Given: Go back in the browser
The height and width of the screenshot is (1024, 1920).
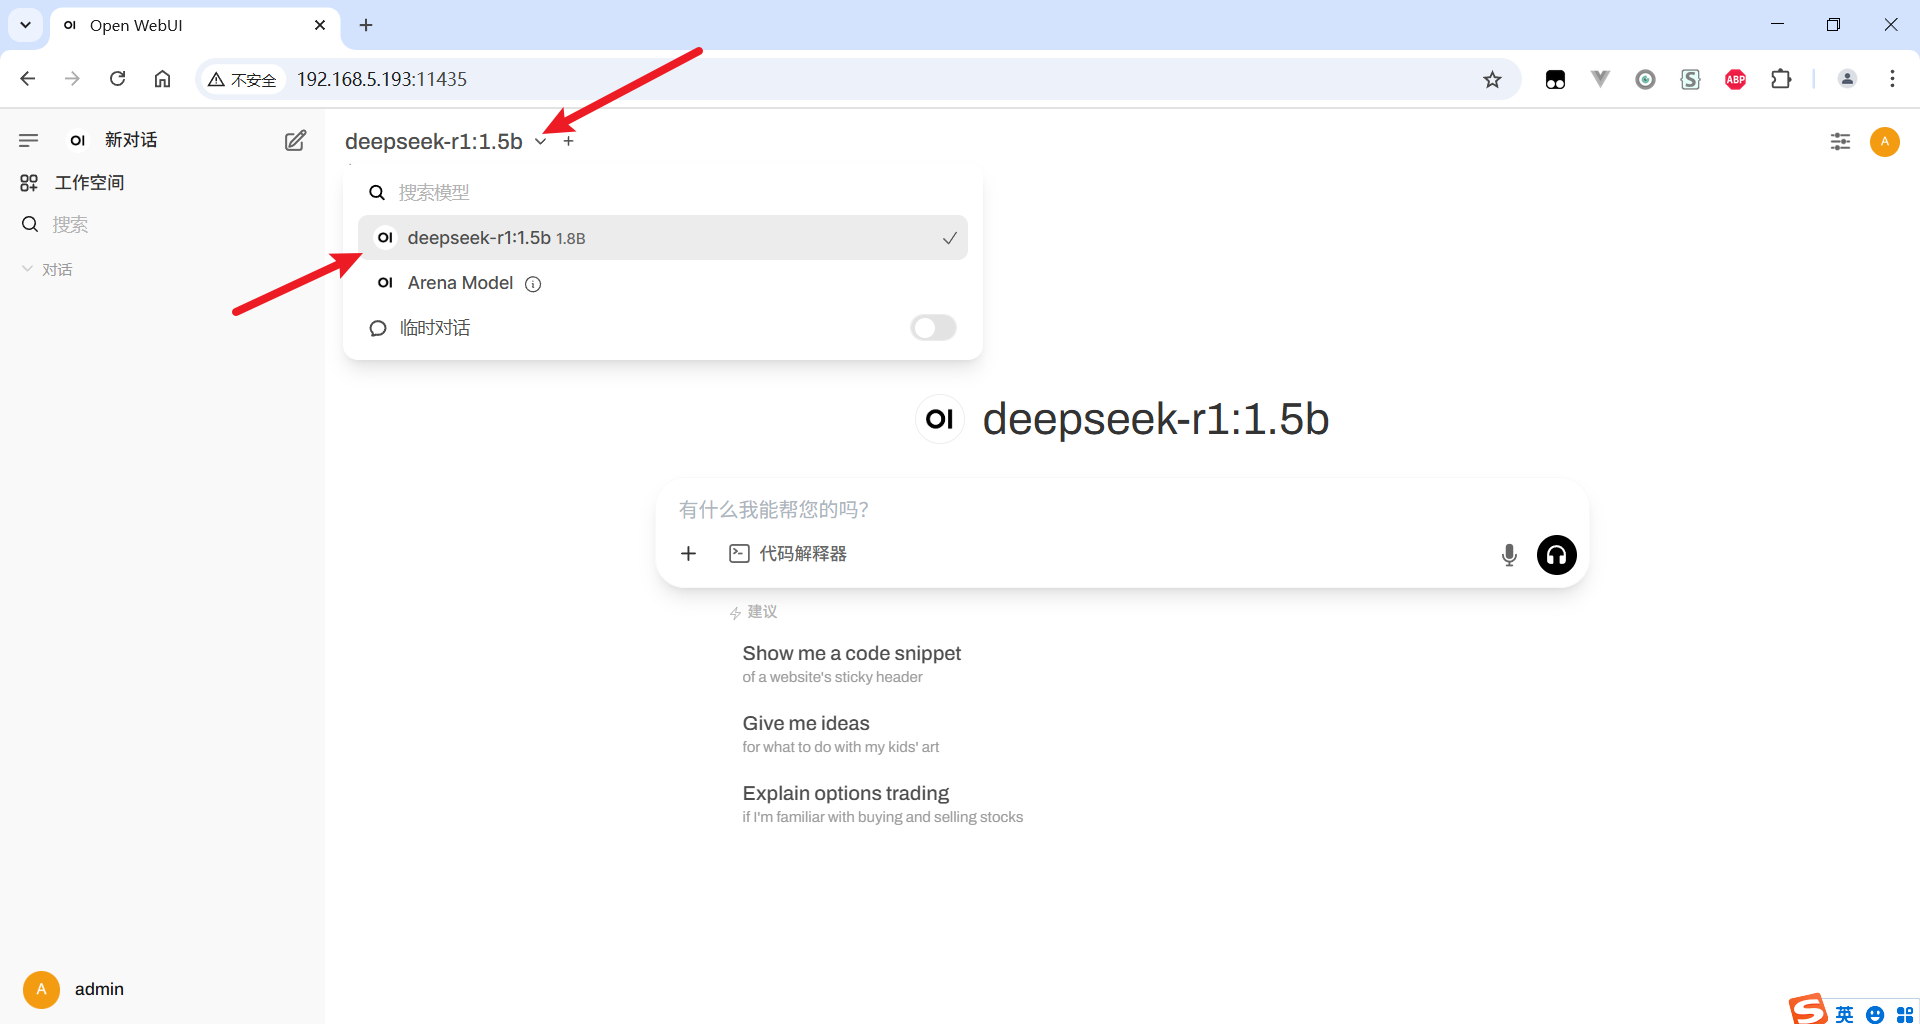Looking at the screenshot, I should click(28, 79).
